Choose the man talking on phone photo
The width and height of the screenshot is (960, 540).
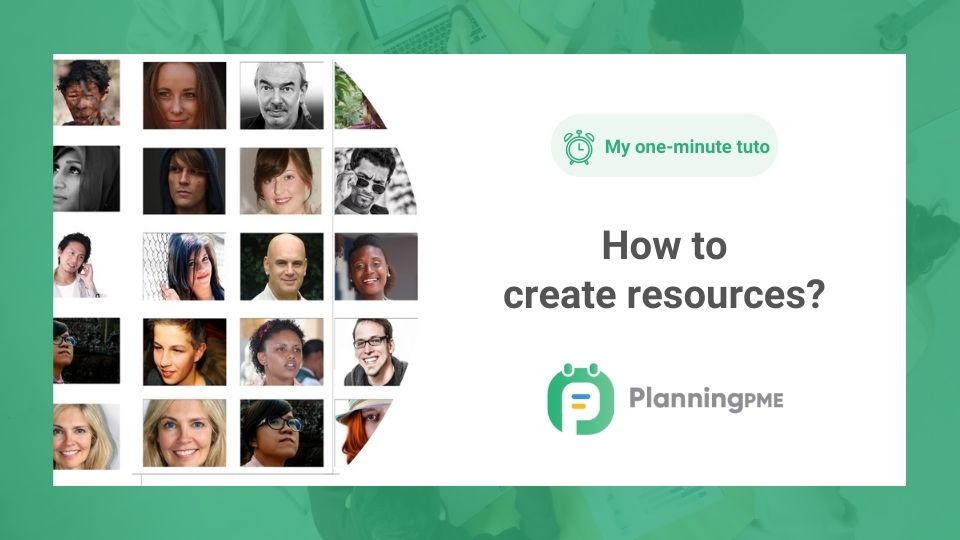pyautogui.click(x=80, y=266)
